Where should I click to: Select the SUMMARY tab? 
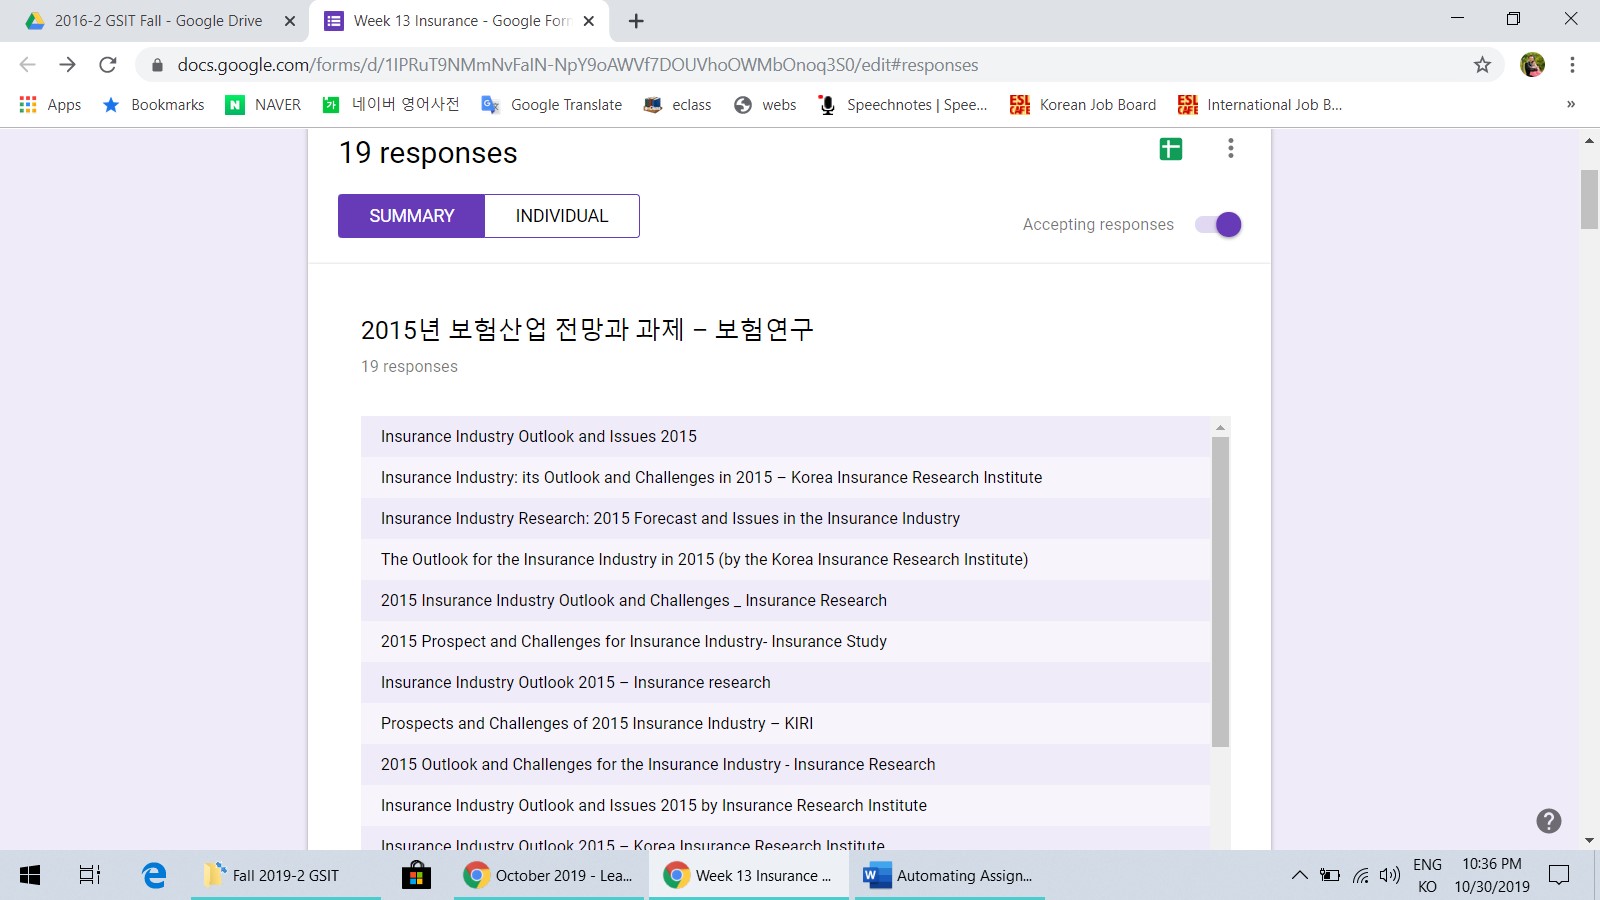(x=411, y=216)
